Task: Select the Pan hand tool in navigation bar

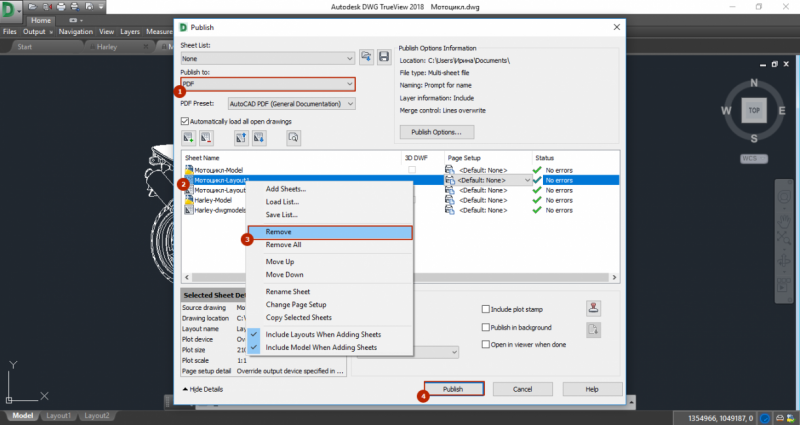Action: point(784,220)
